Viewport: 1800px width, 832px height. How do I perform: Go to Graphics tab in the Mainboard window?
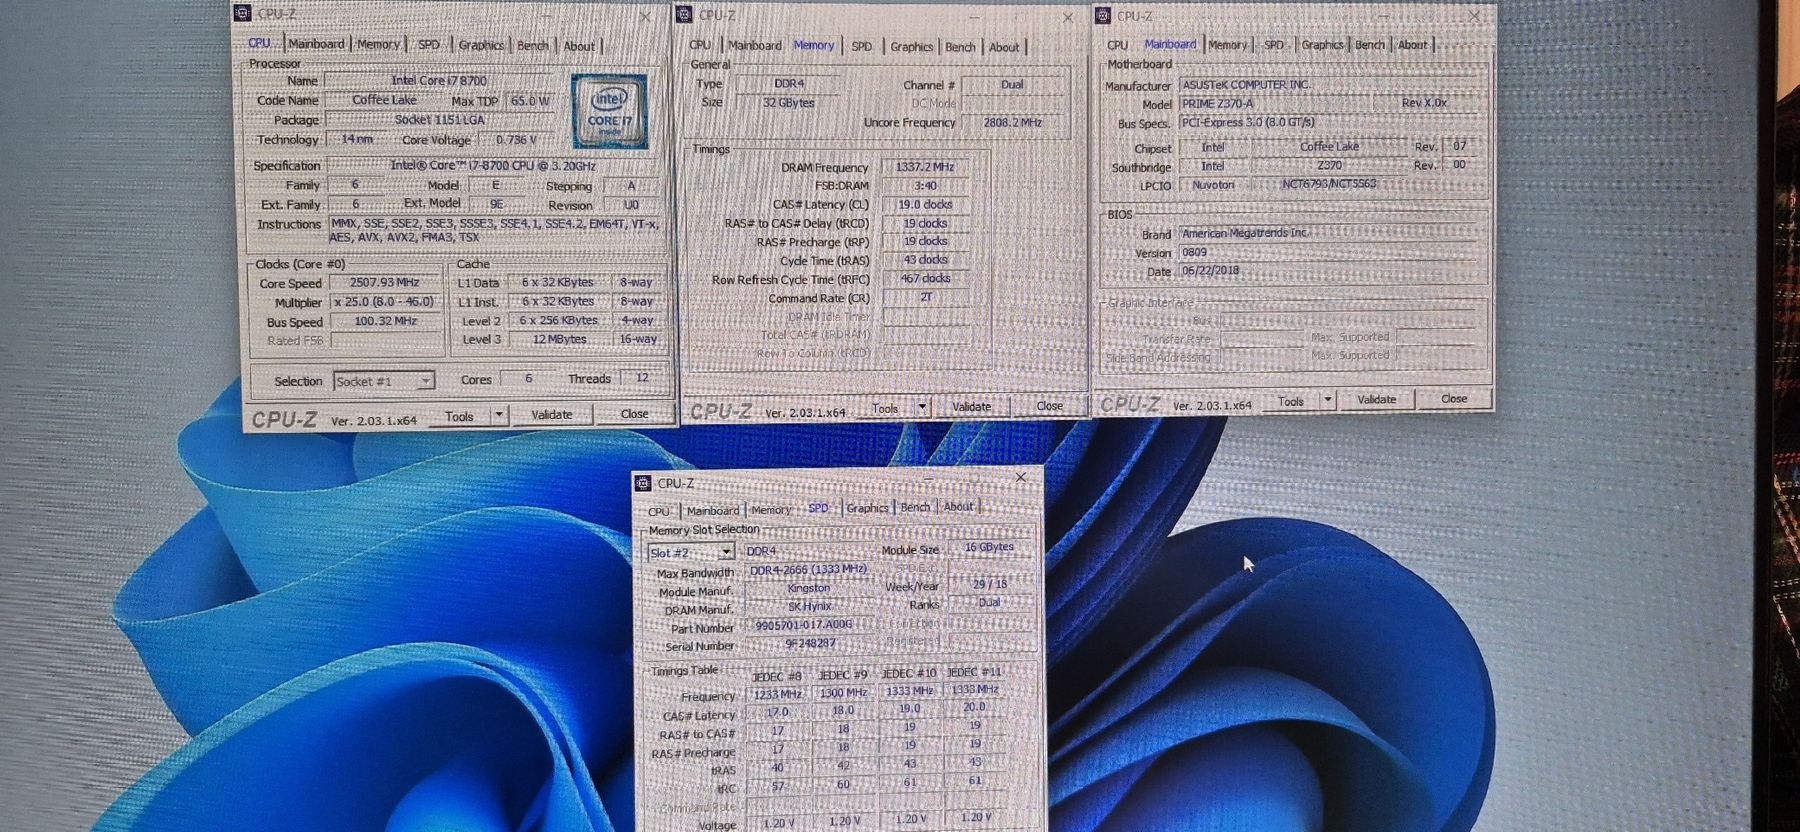1322,45
